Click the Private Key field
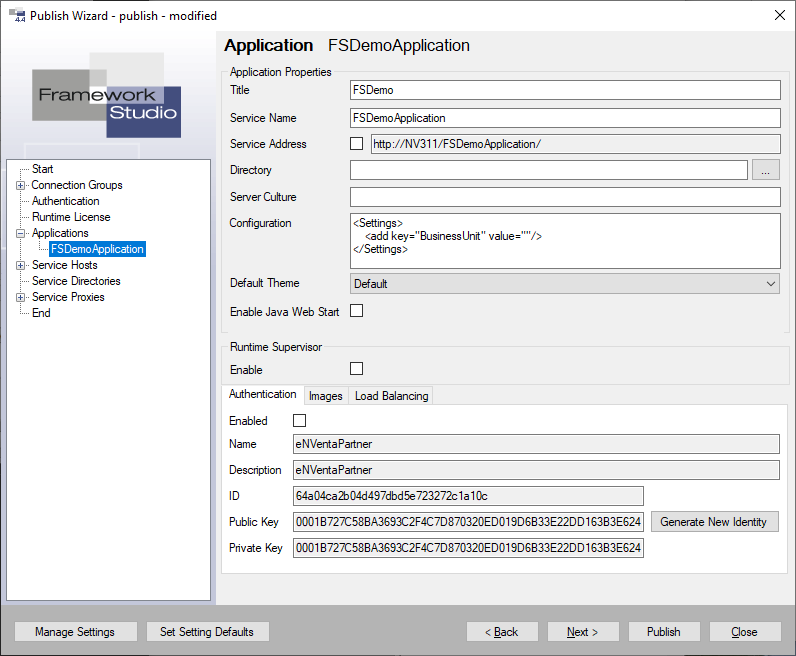Viewport: 796px width, 656px height. [468, 548]
